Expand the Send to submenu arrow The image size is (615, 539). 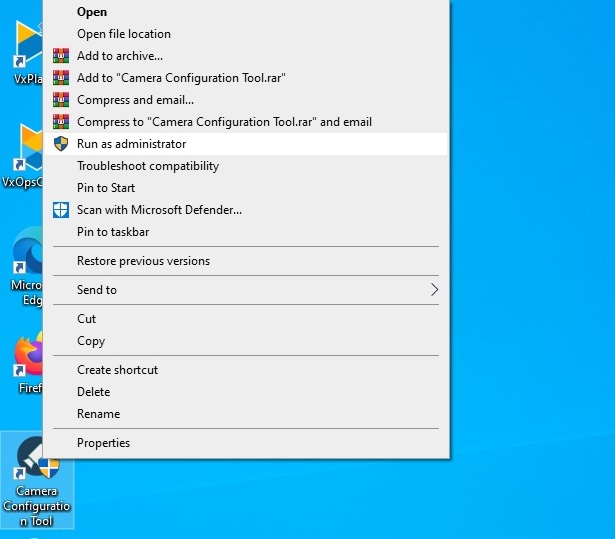(434, 290)
